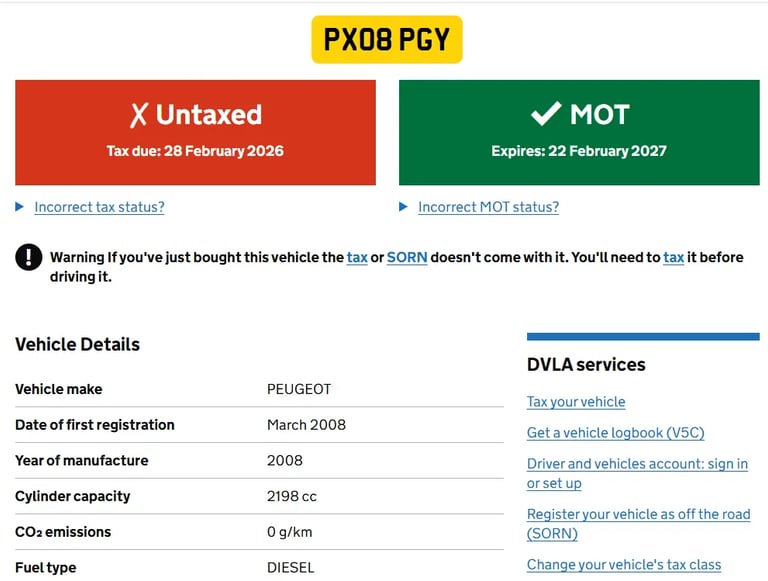Click 'Date of first registration' label
The image size is (768, 581).
tap(95, 425)
